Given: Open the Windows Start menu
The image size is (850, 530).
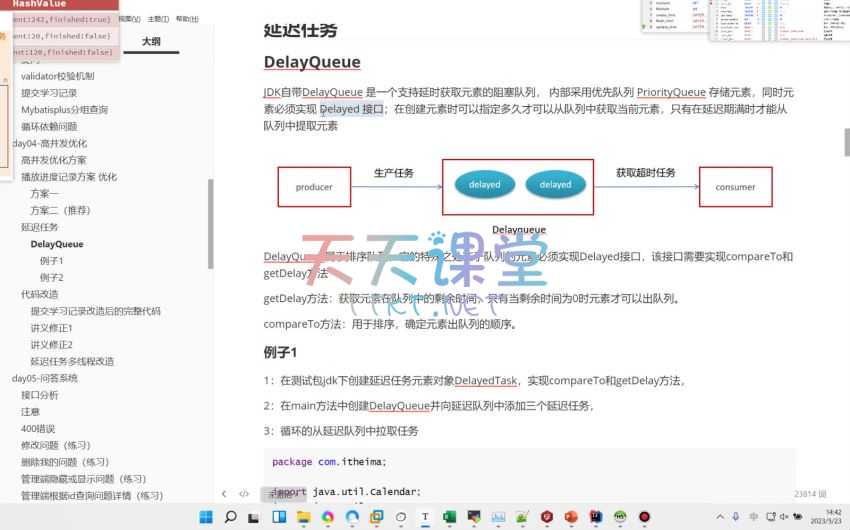Looking at the screenshot, I should click(206, 516).
